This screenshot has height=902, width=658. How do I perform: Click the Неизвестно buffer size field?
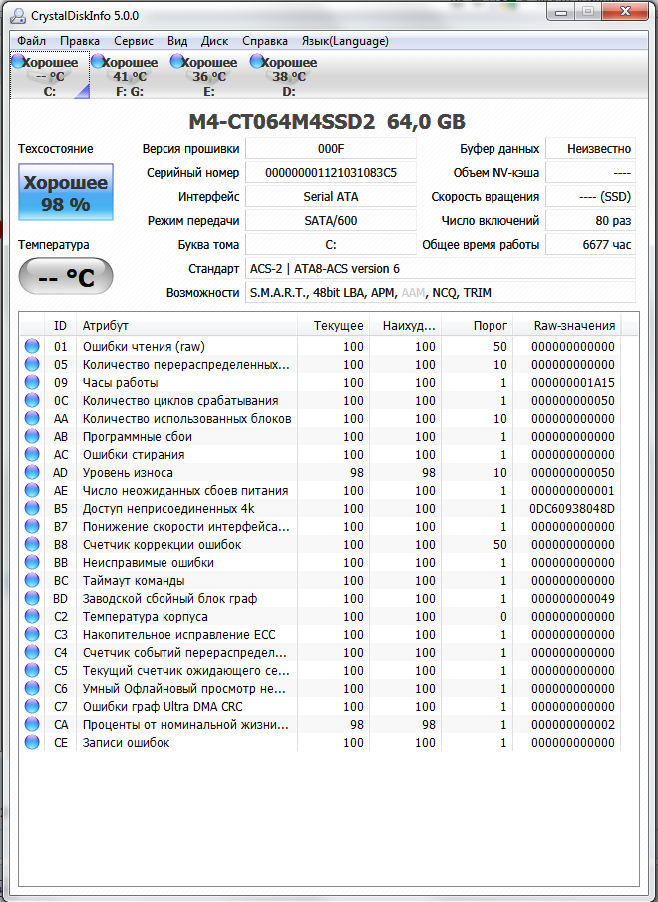[591, 148]
